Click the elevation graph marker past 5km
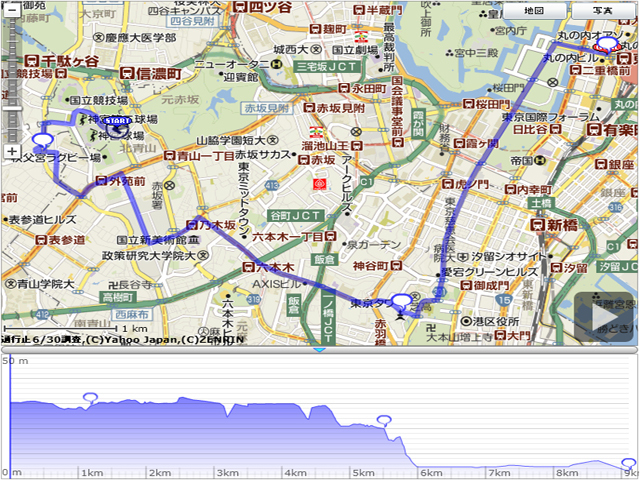 tap(383, 420)
